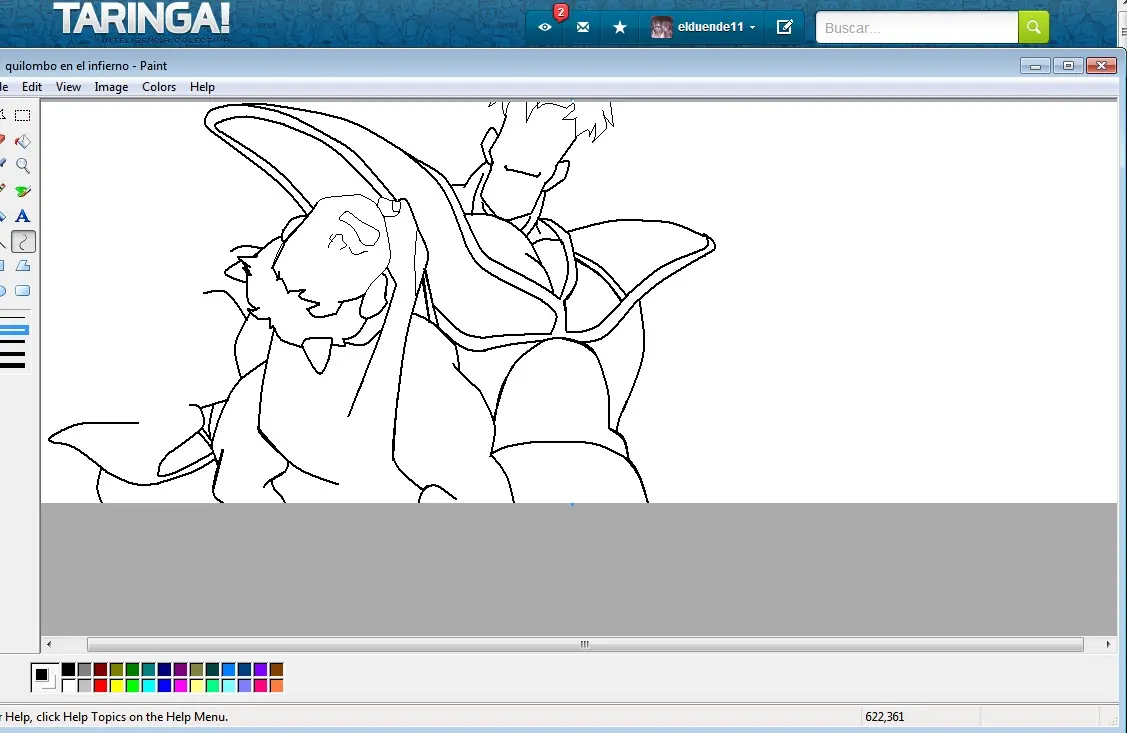1127x733 pixels.
Task: Pick the white color swatch
Action: (x=68, y=686)
